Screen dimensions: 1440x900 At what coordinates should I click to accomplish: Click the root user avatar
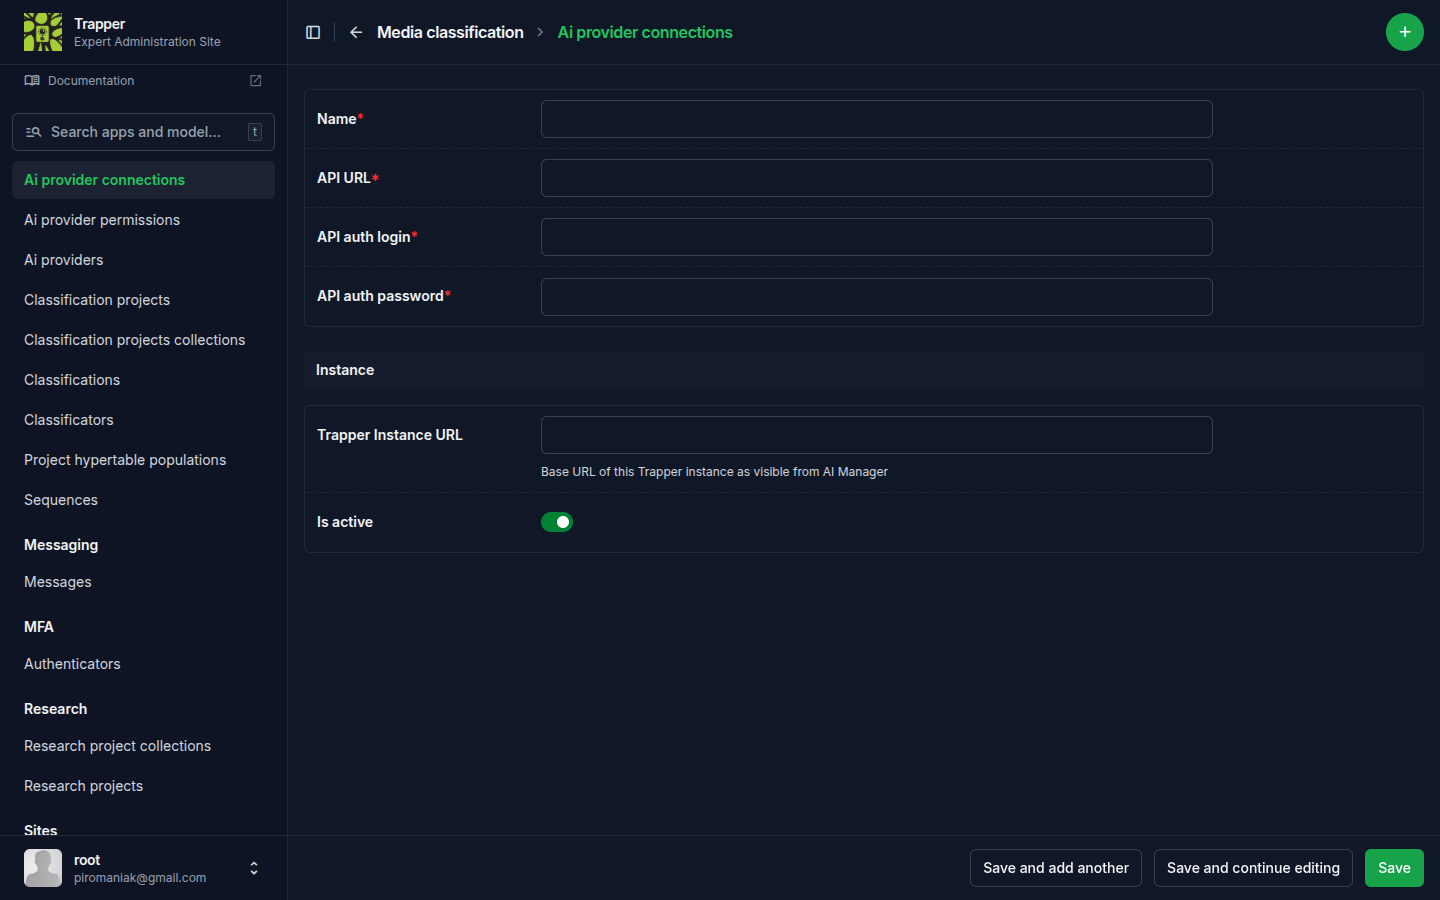point(43,868)
